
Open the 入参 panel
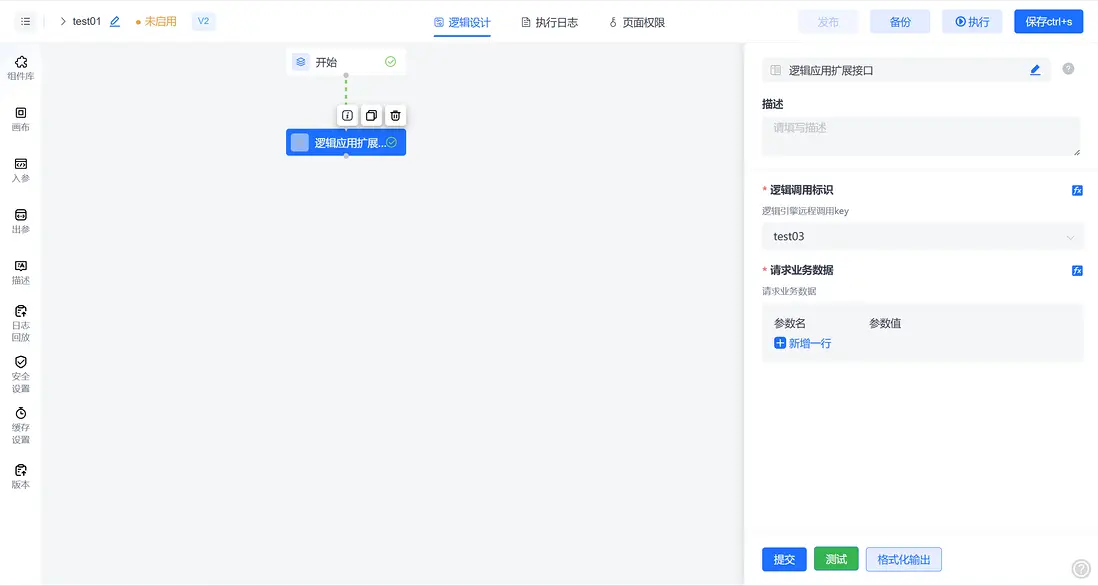click(x=20, y=170)
